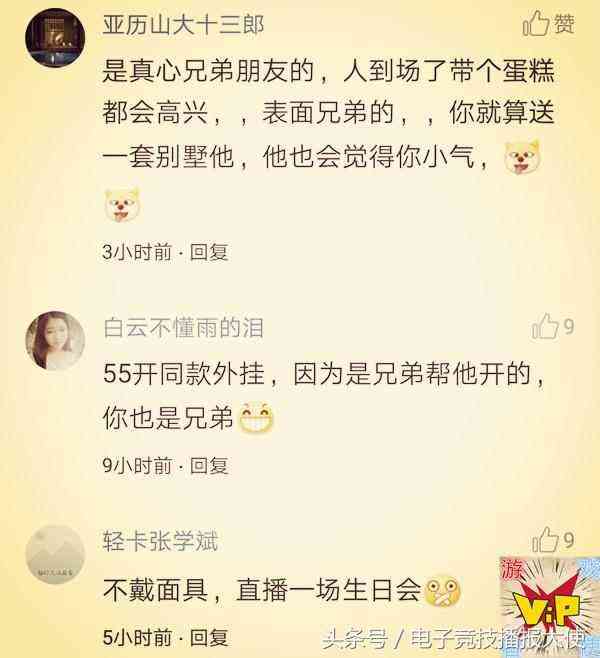Image resolution: width=600 pixels, height=658 pixels.
Task: Open the 头条号 电子竞技播报大使 watermark
Action: tap(455, 640)
